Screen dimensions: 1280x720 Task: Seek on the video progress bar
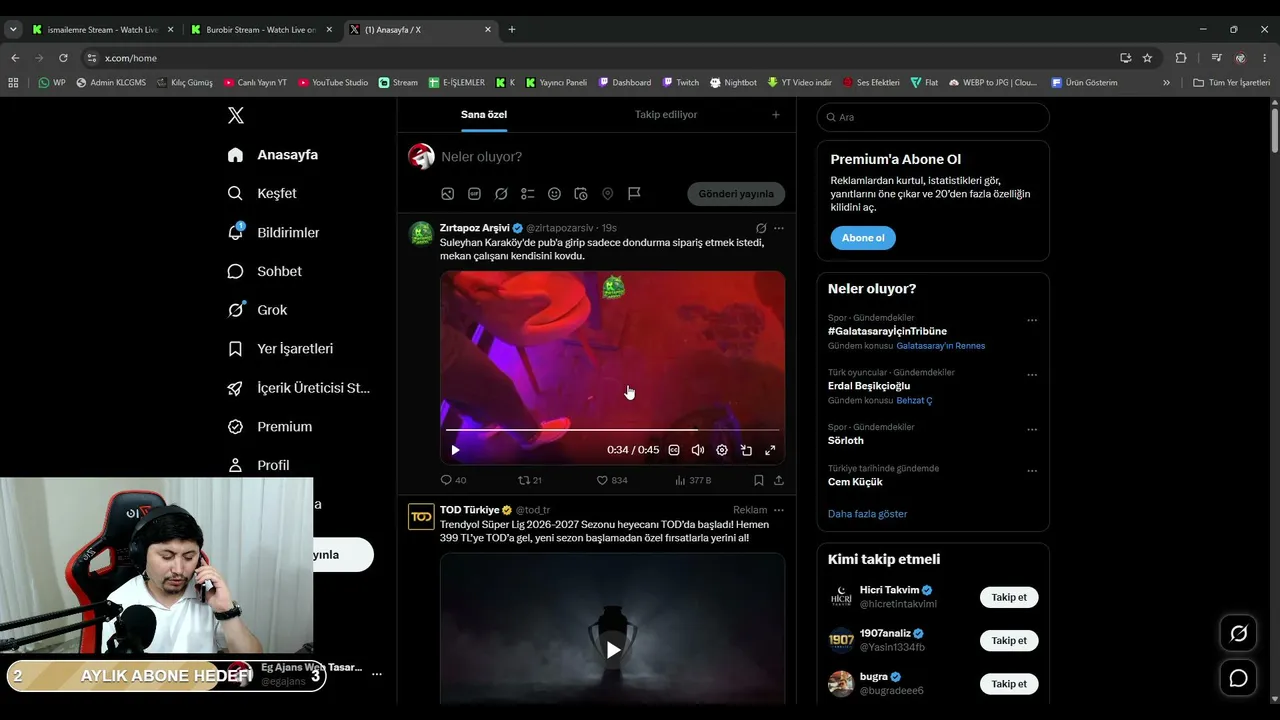[612, 430]
